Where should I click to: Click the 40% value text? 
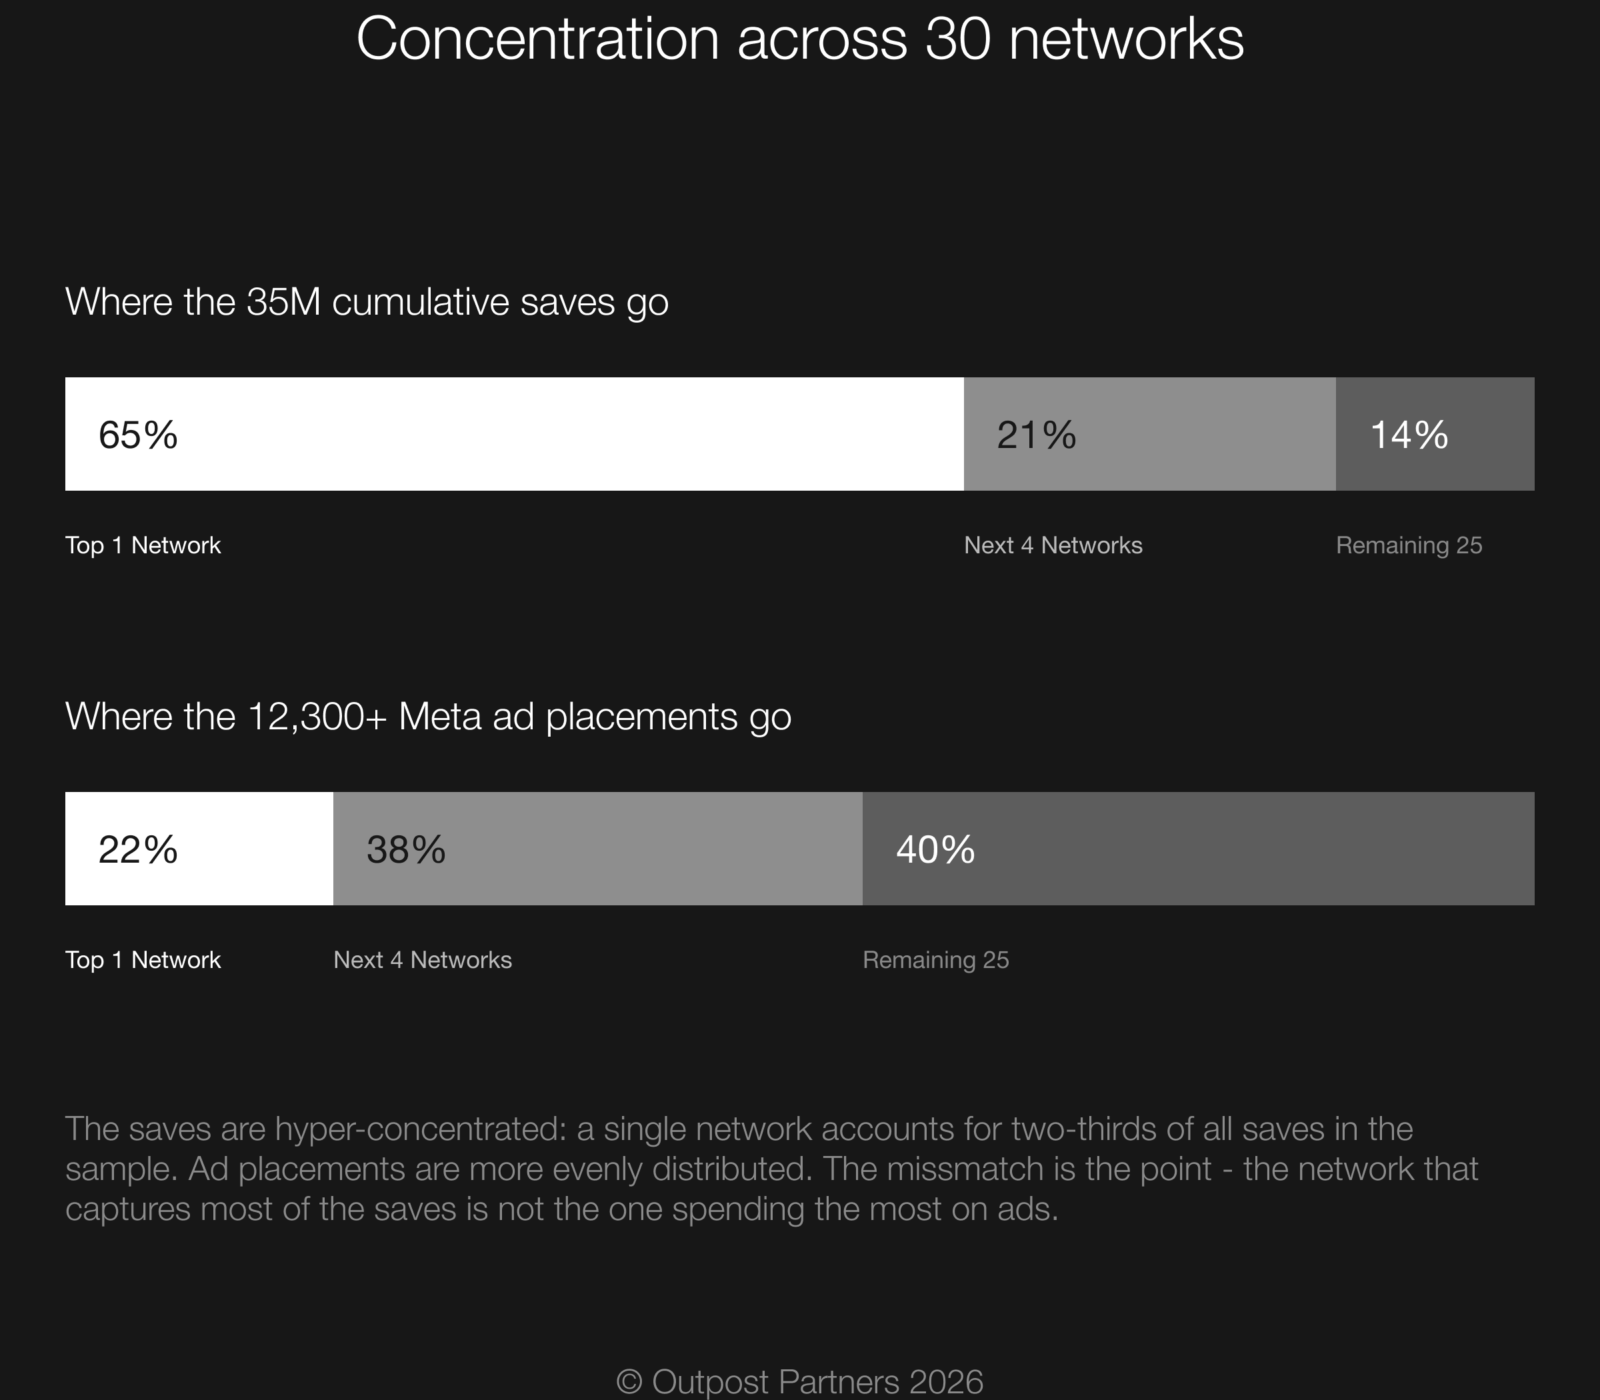coord(936,850)
